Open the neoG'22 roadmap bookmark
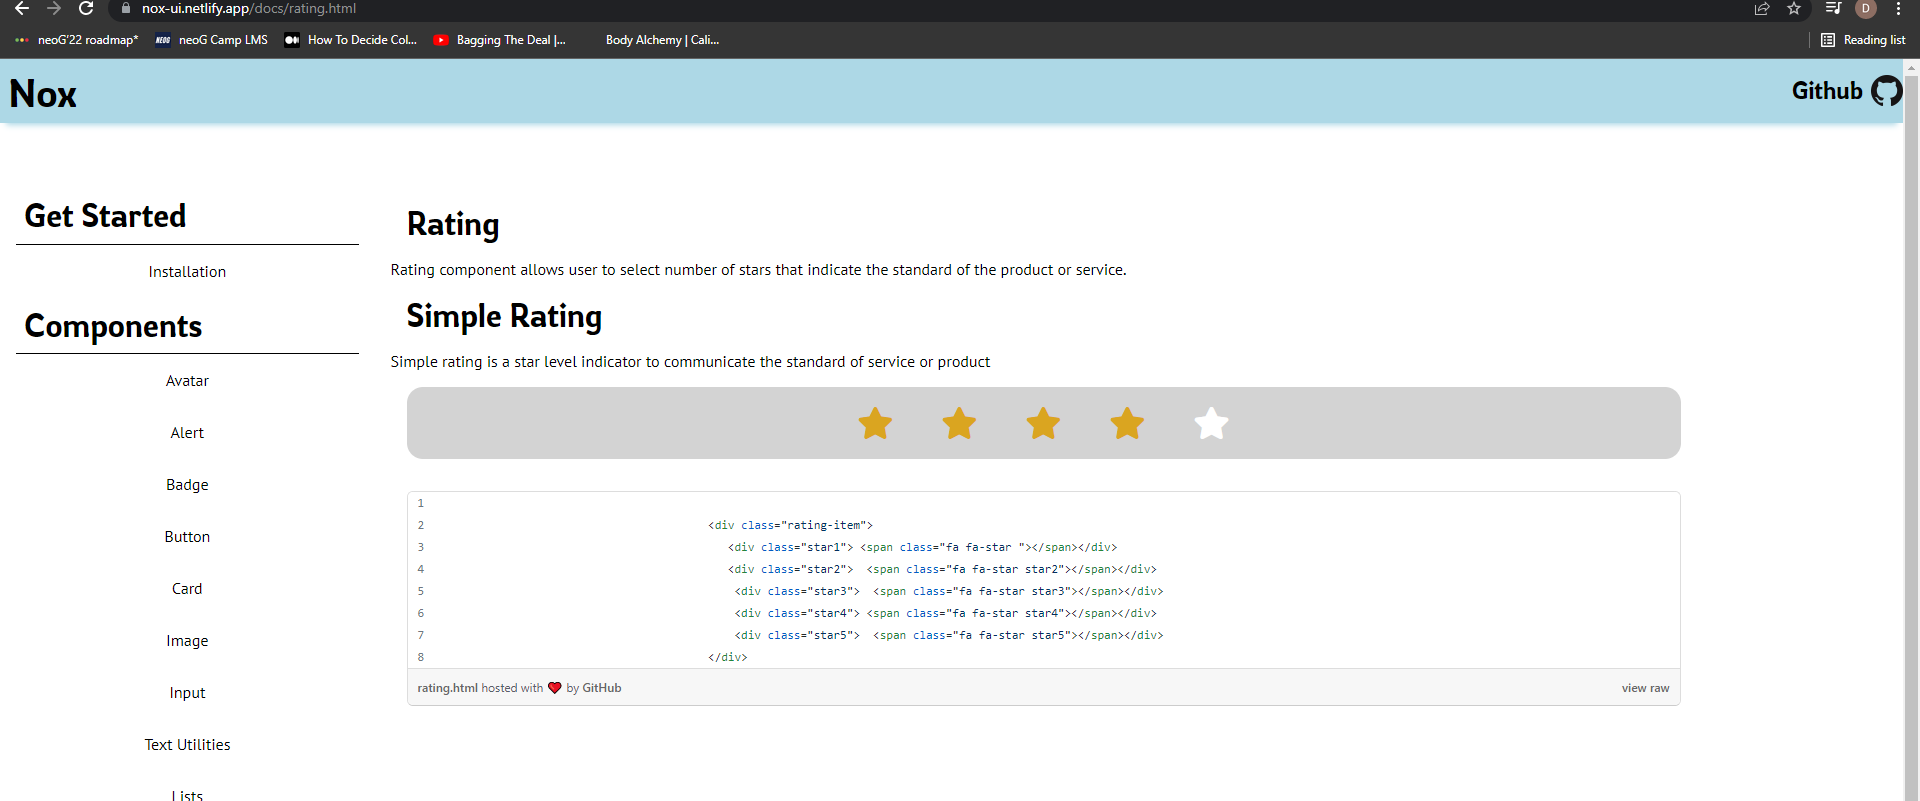 coord(77,40)
